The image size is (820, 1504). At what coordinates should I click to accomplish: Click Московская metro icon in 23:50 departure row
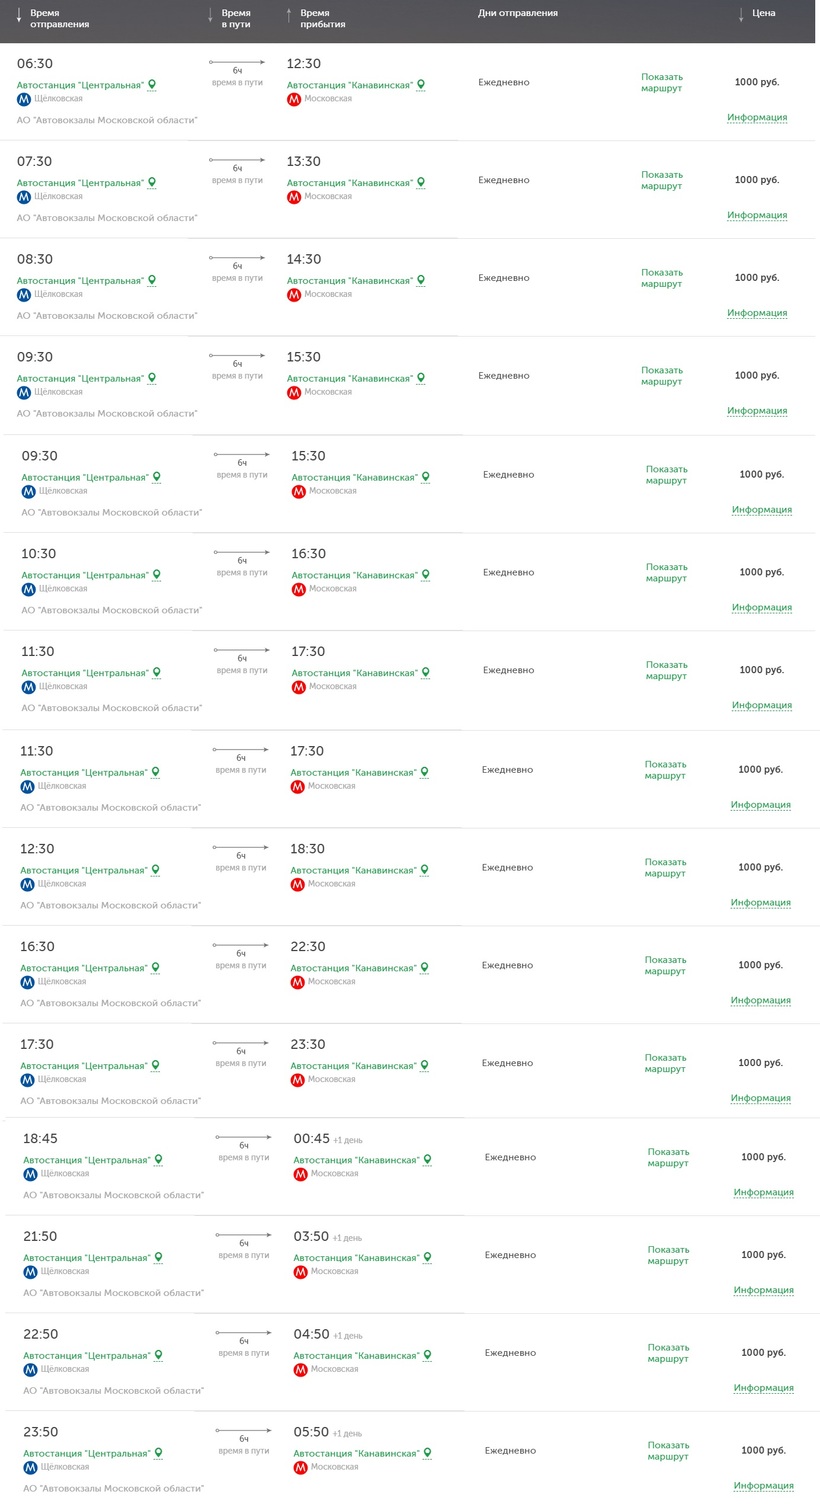click(x=300, y=1468)
